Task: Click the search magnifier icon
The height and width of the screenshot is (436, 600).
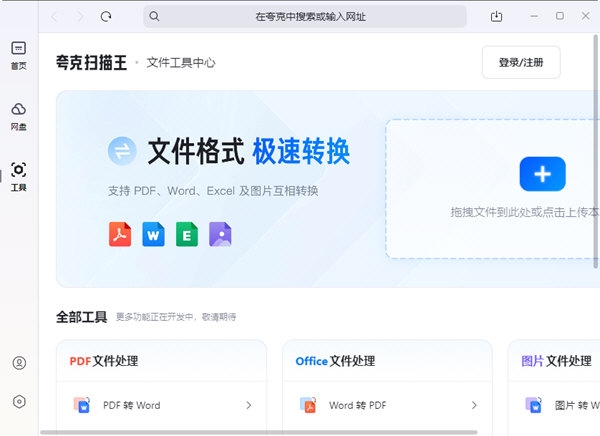Action: coord(154,16)
